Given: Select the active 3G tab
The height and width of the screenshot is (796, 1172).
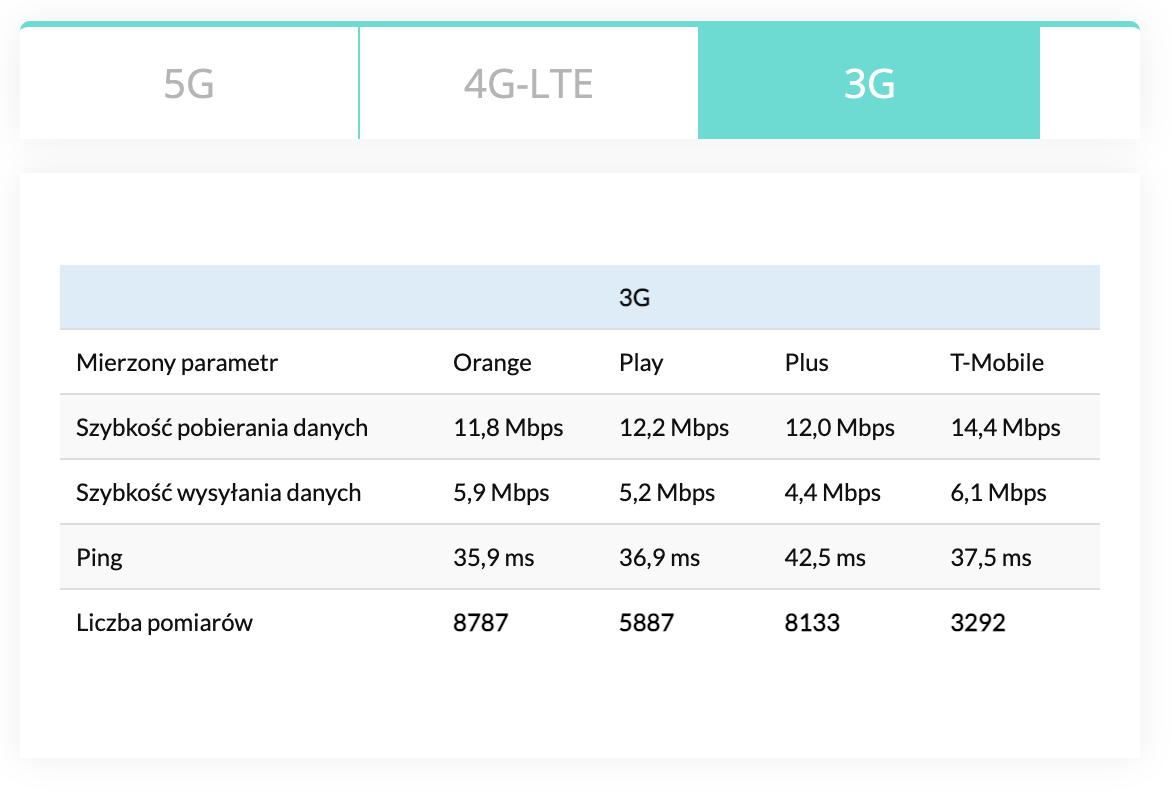Looking at the screenshot, I should [x=868, y=84].
